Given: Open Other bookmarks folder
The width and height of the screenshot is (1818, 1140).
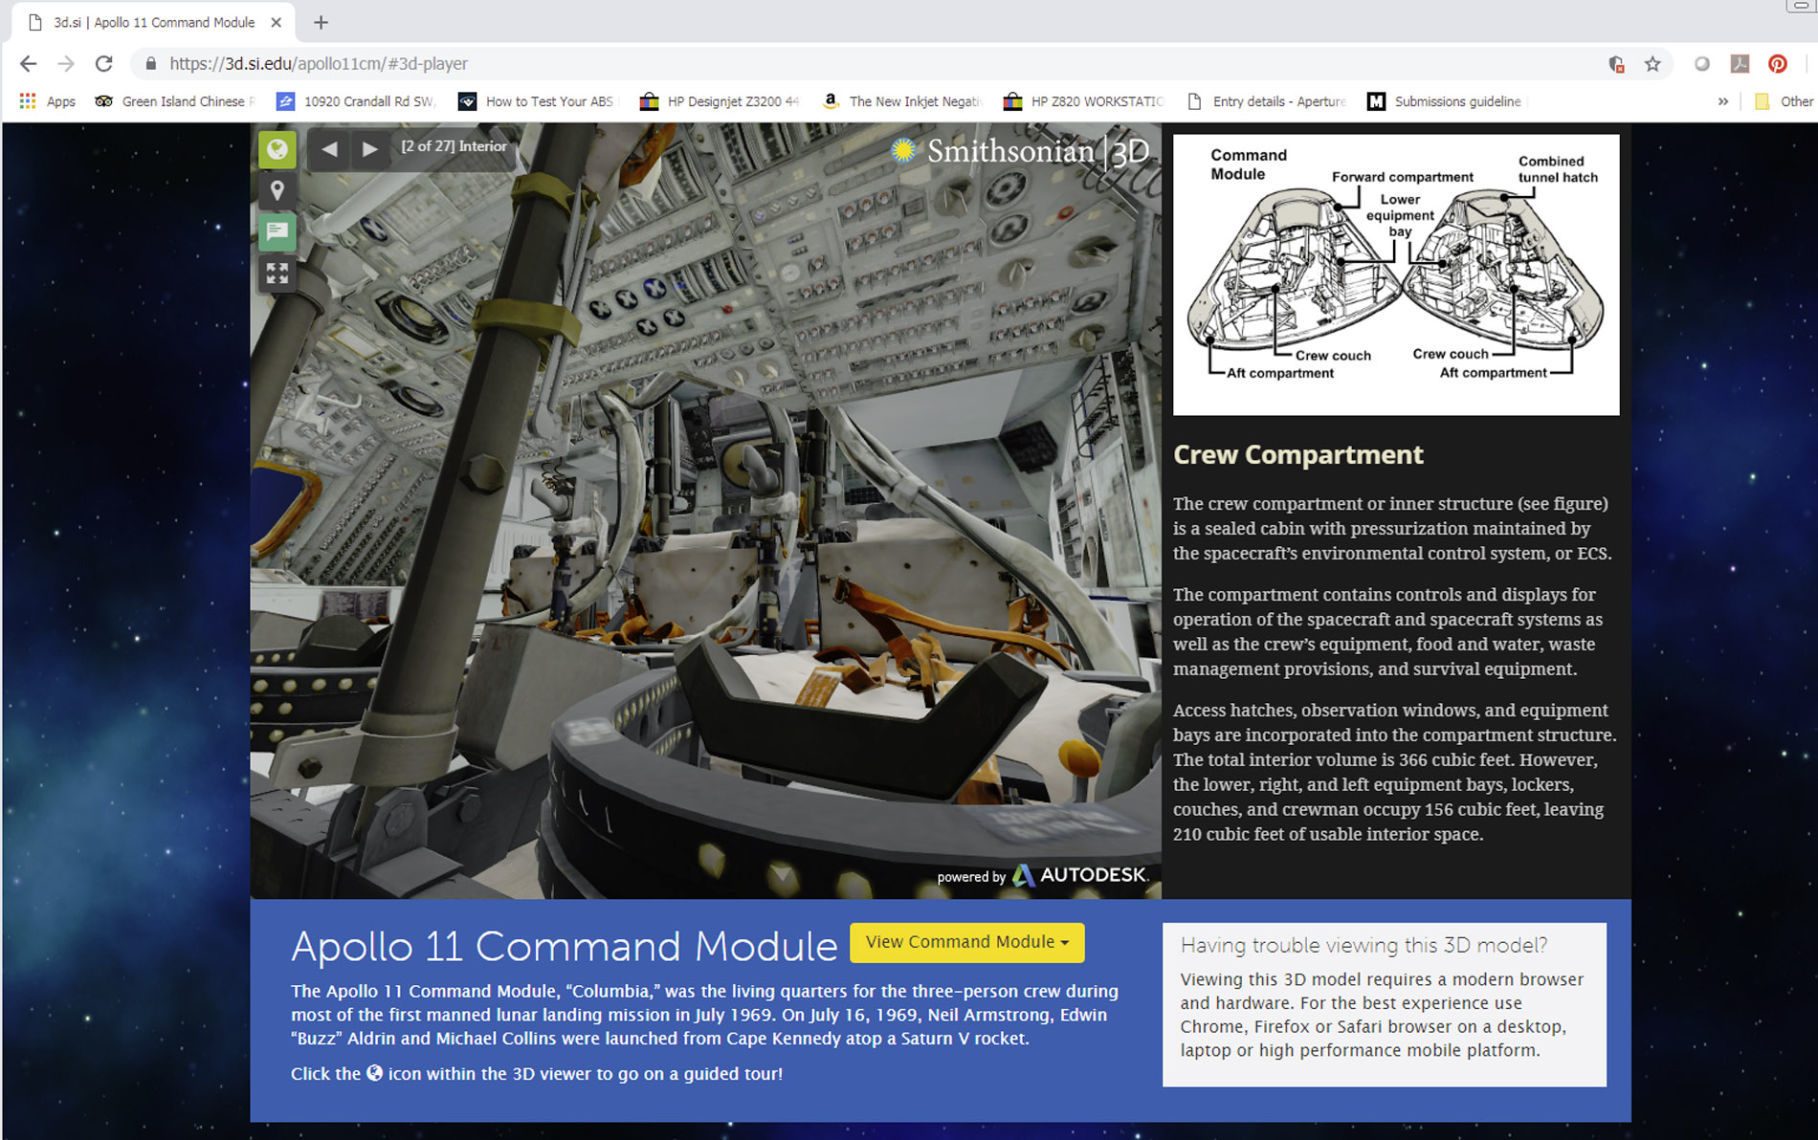Looking at the screenshot, I should pos(1784,101).
